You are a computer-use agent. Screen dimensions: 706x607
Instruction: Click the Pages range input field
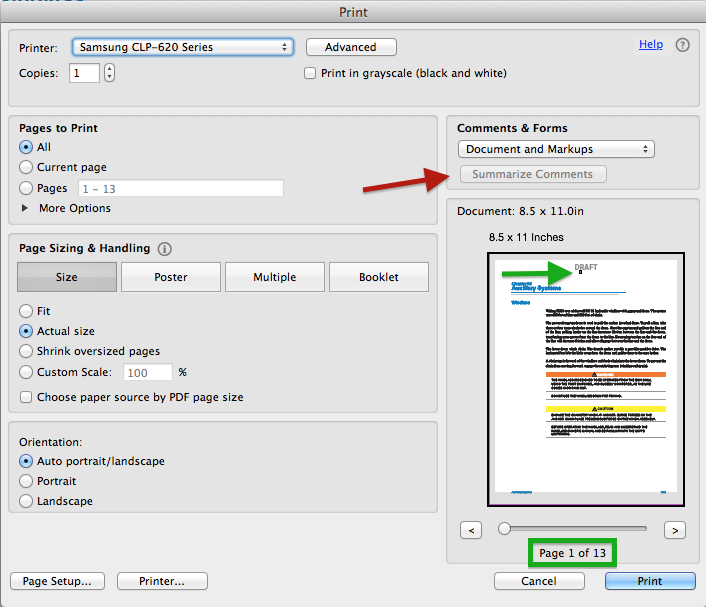(x=180, y=188)
